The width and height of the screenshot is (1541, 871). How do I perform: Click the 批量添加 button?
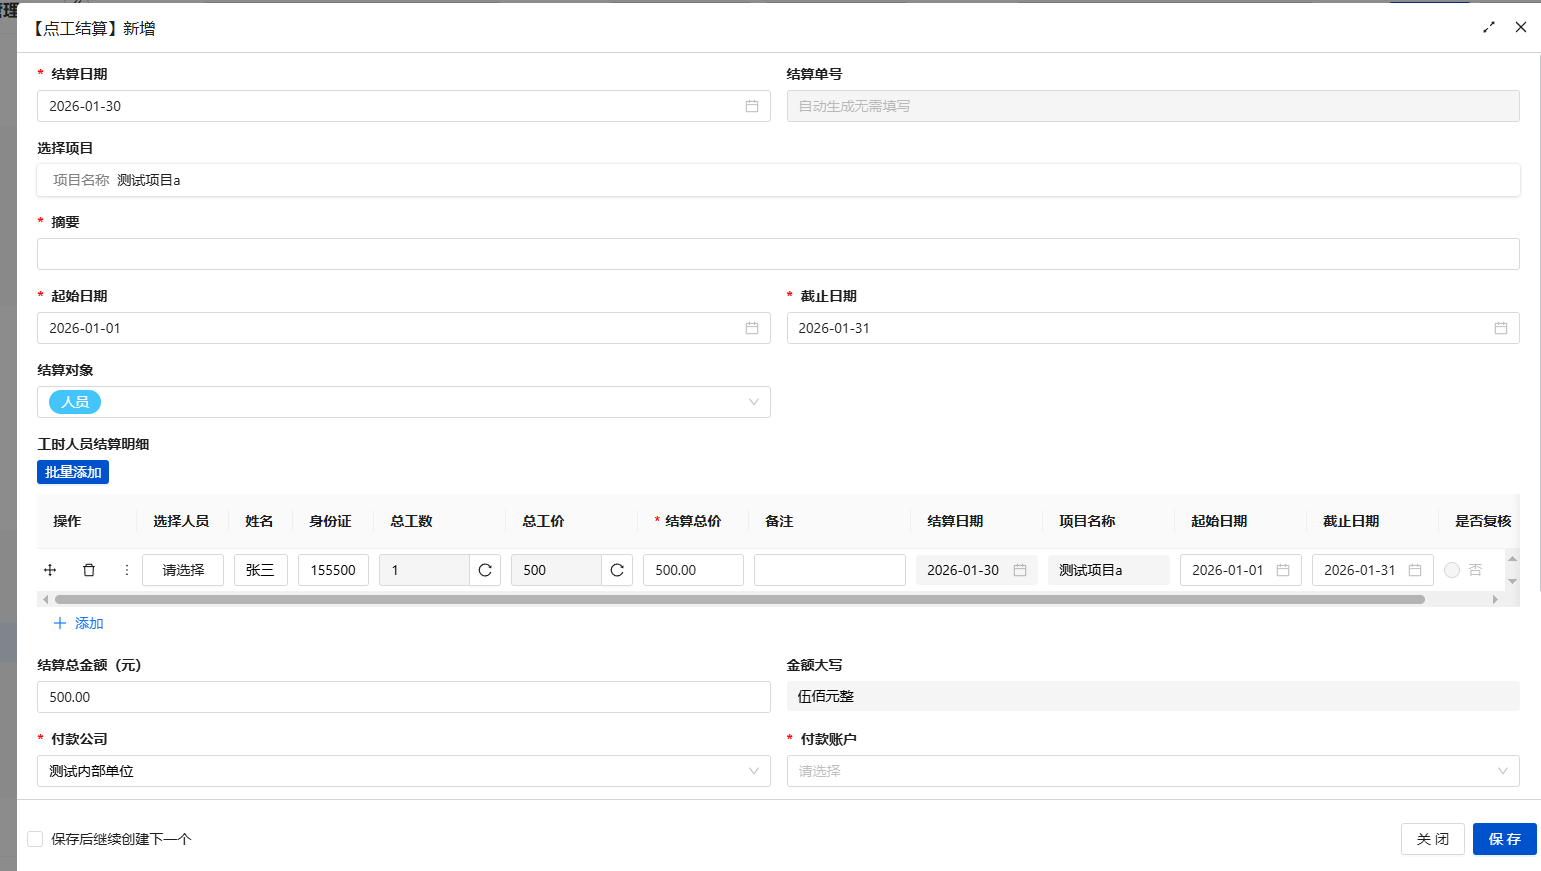73,472
